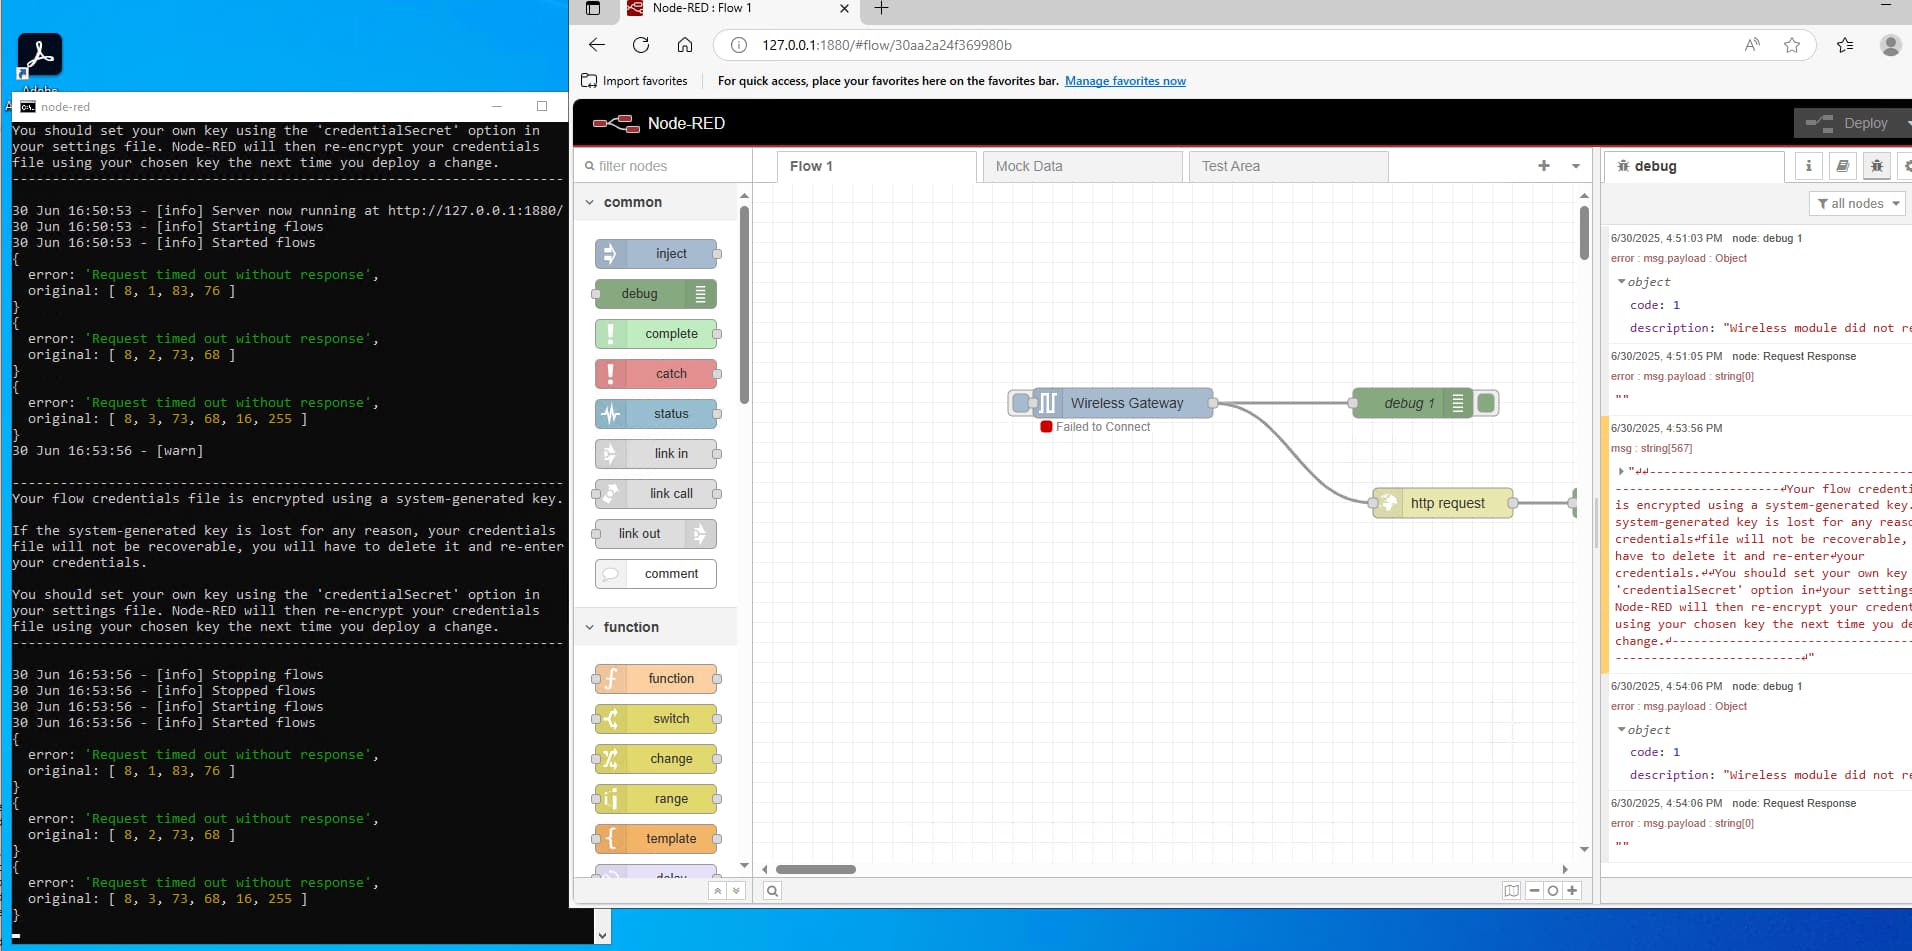
Task: Expand all palette categories double-down arrow
Action: [736, 891]
